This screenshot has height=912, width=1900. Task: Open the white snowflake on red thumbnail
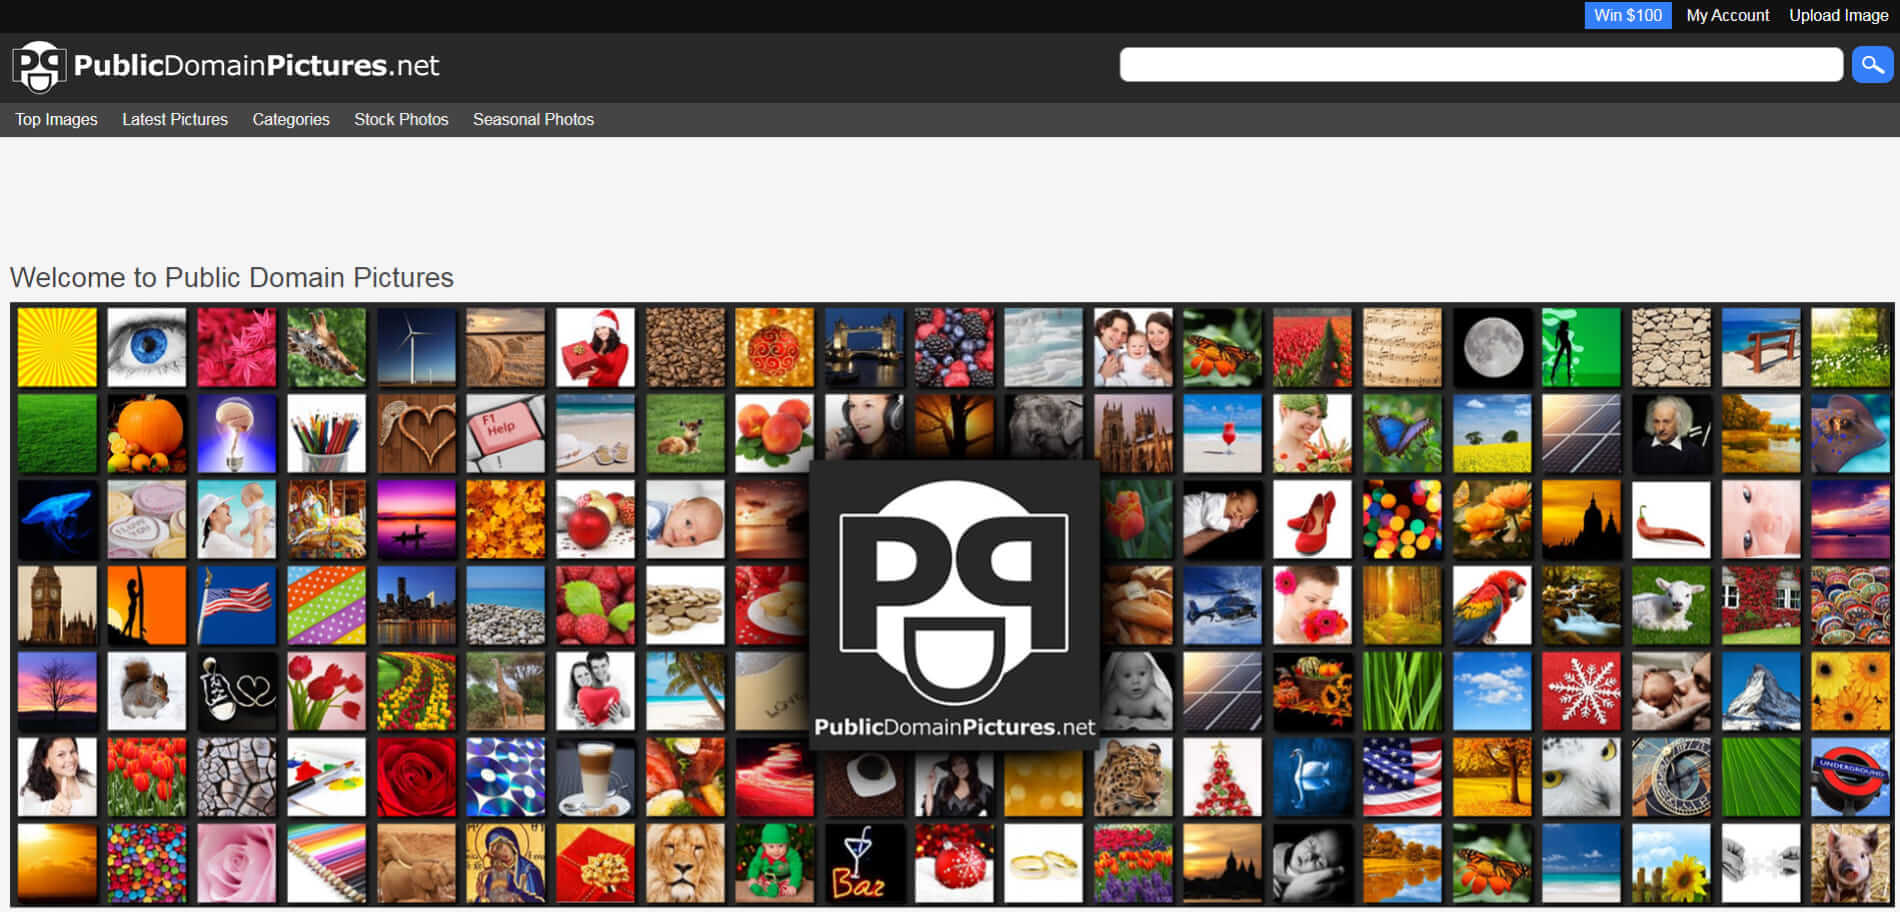pos(1581,691)
